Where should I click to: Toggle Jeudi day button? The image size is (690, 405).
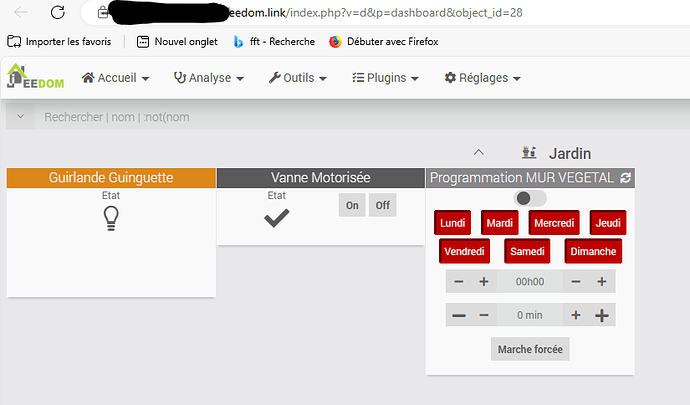[608, 223]
